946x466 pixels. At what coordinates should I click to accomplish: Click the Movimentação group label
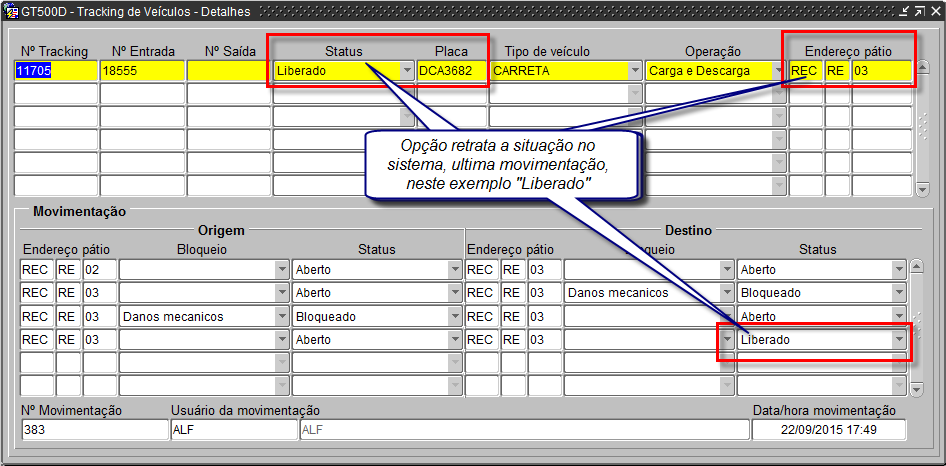click(x=80, y=211)
